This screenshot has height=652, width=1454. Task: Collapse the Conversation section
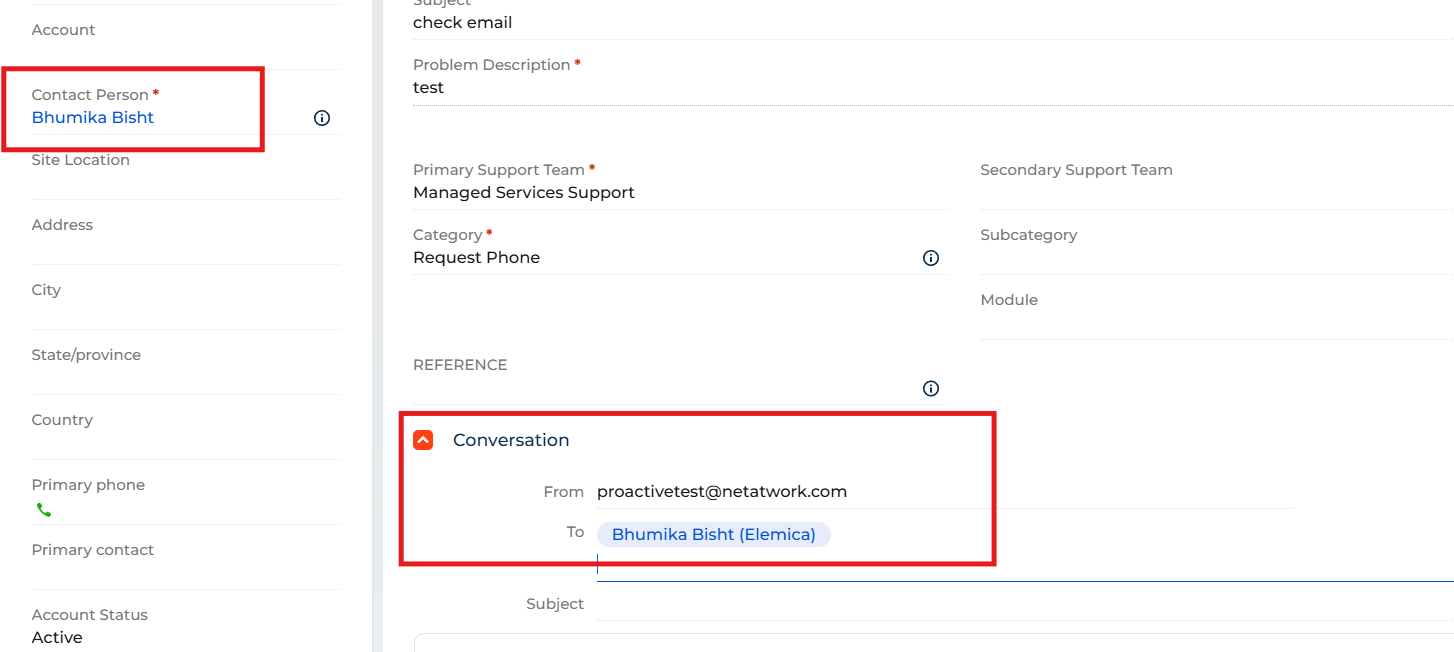[423, 440]
